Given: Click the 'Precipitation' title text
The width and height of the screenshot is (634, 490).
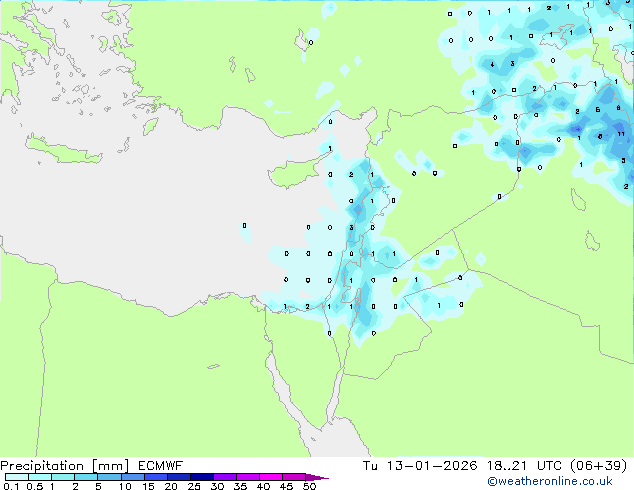Looking at the screenshot, I should click(42, 466).
